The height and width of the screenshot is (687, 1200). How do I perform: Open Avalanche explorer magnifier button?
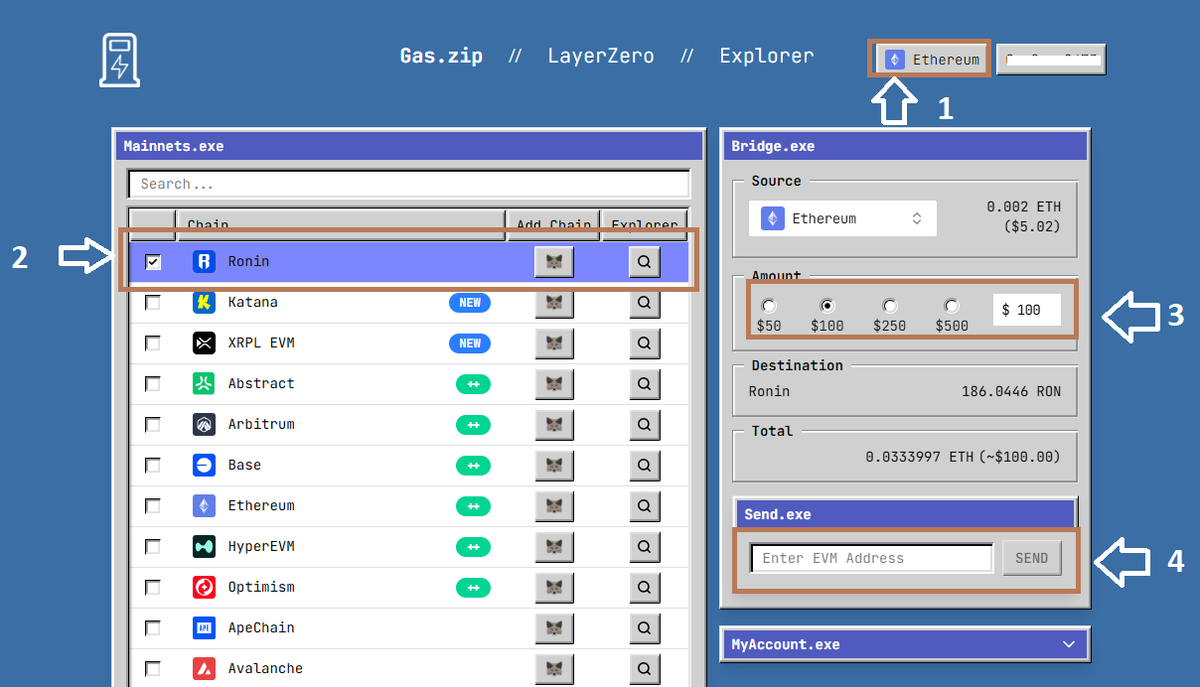pyautogui.click(x=645, y=668)
